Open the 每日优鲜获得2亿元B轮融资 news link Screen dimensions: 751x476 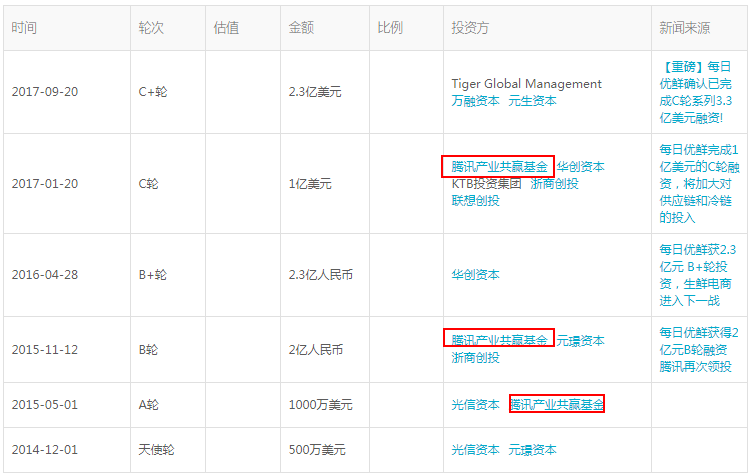698,349
